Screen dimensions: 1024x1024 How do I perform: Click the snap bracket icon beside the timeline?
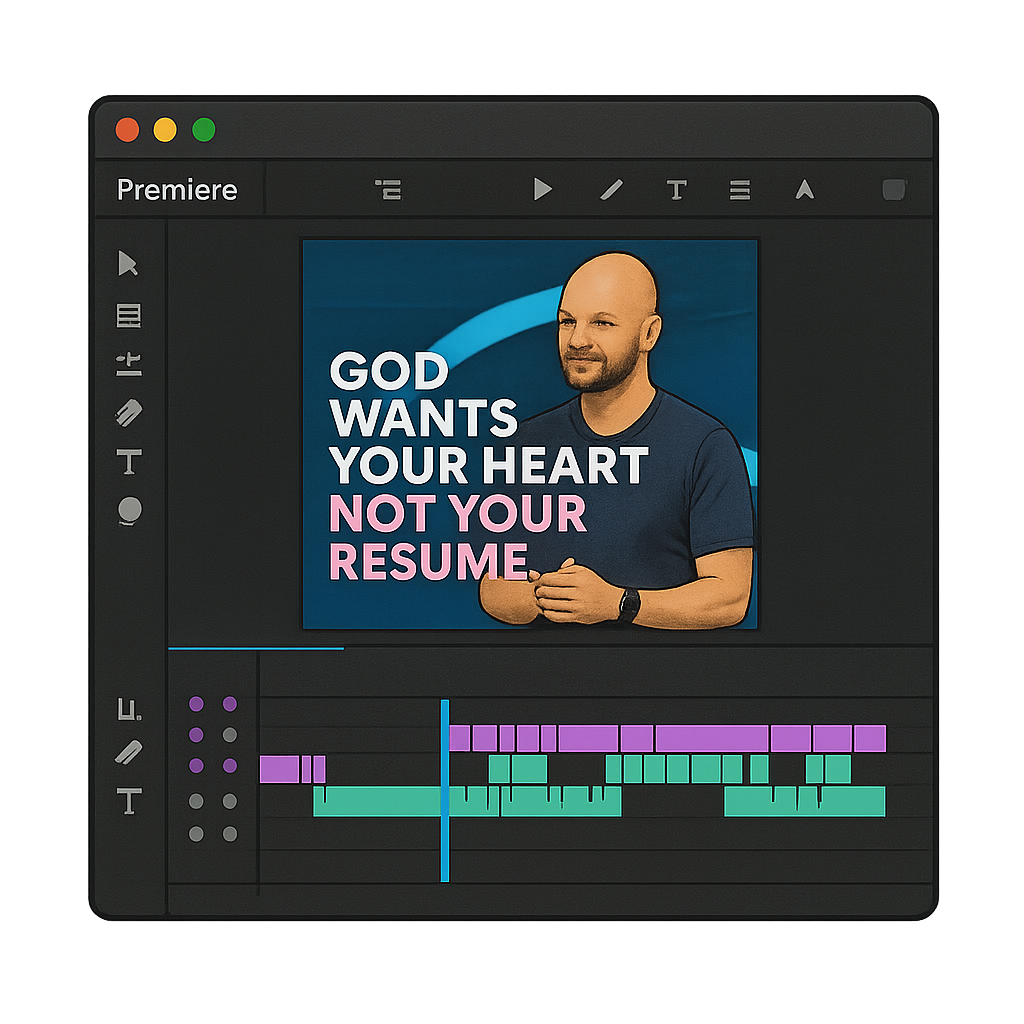129,709
